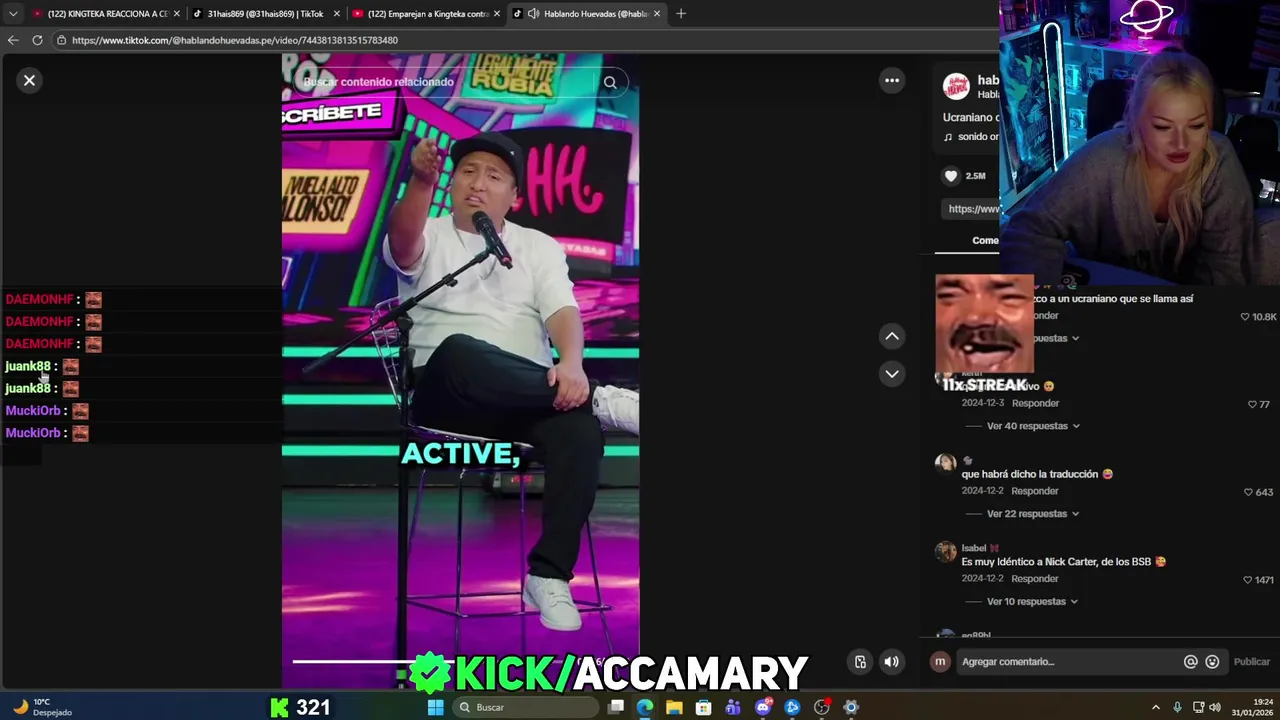This screenshot has height=720, width=1280.
Task: Mute the tab via its speaker icon
Action: point(533,13)
